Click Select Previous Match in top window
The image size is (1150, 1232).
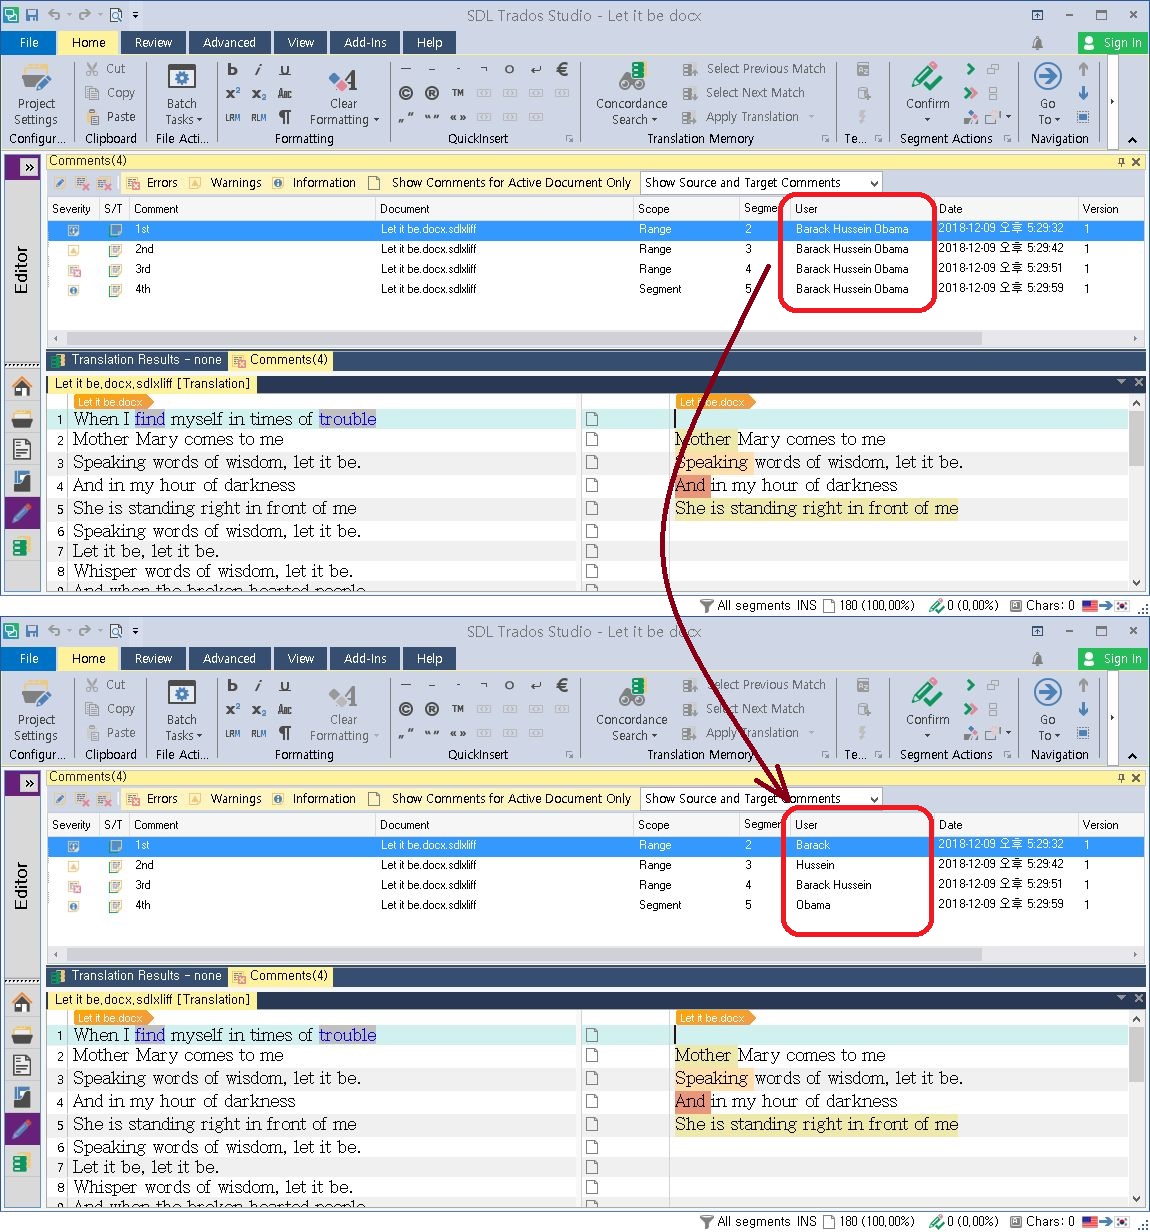coord(755,69)
